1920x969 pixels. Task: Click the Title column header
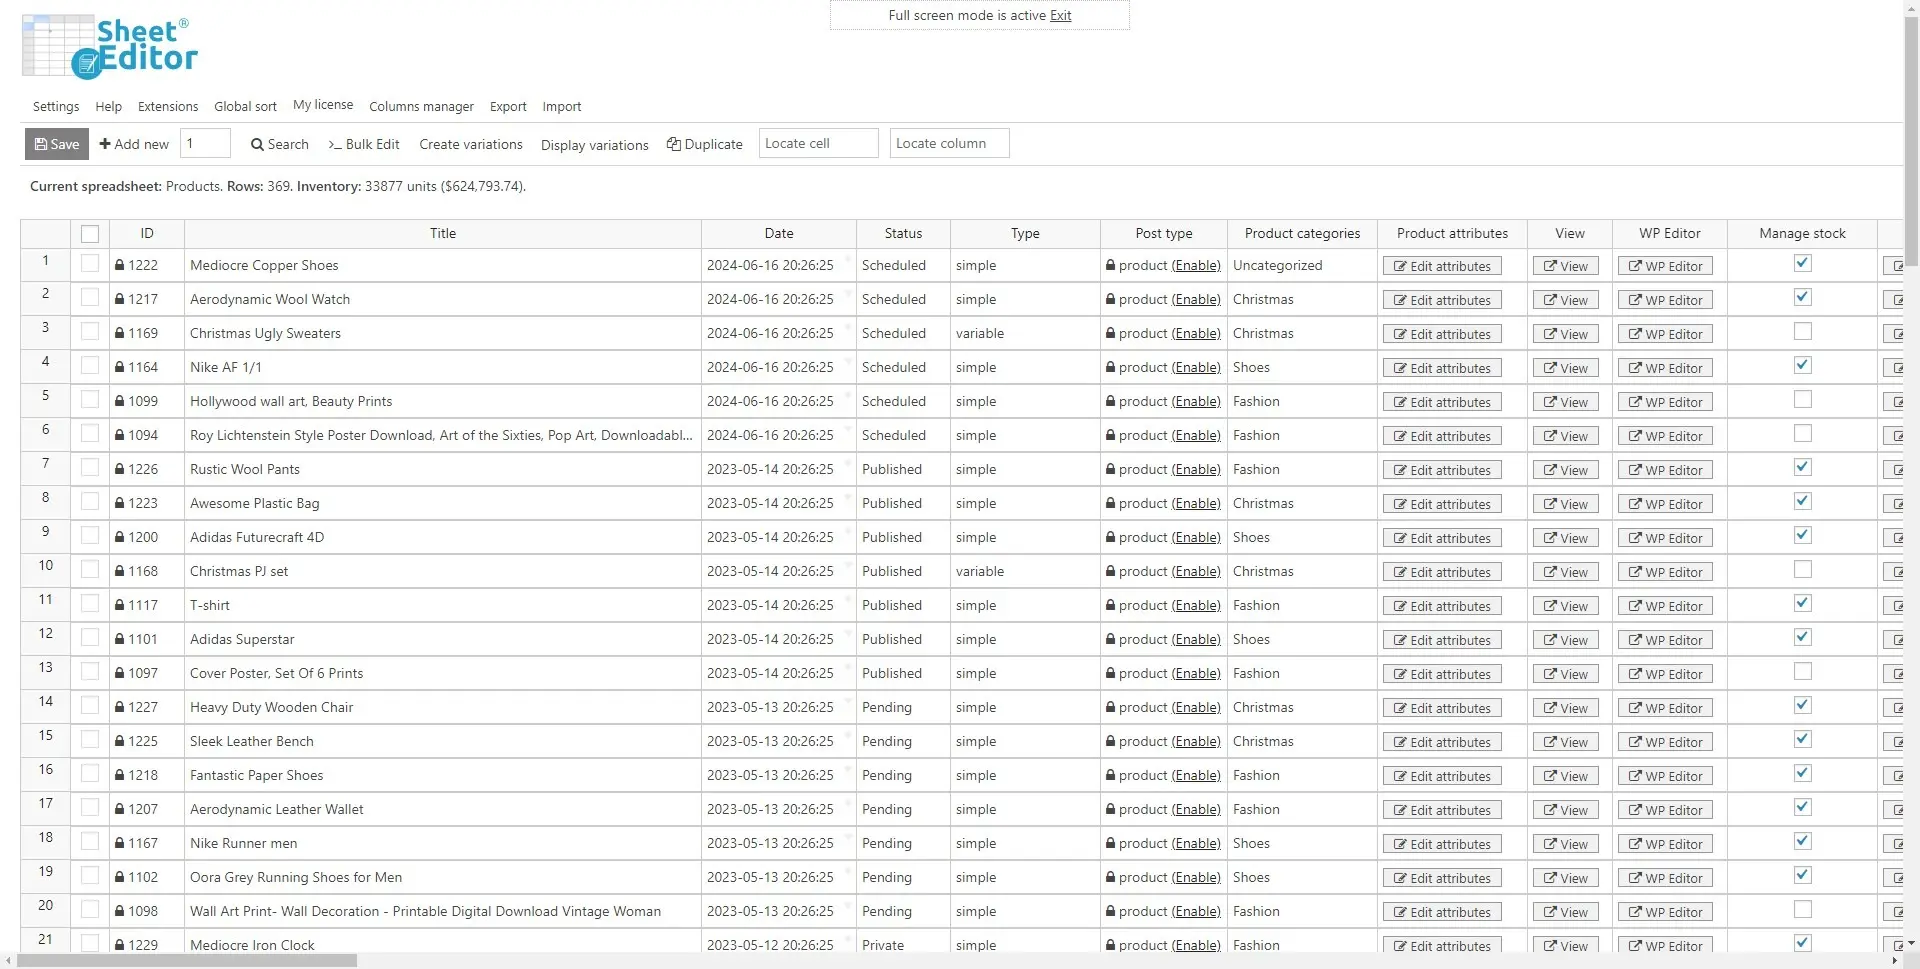pos(443,233)
